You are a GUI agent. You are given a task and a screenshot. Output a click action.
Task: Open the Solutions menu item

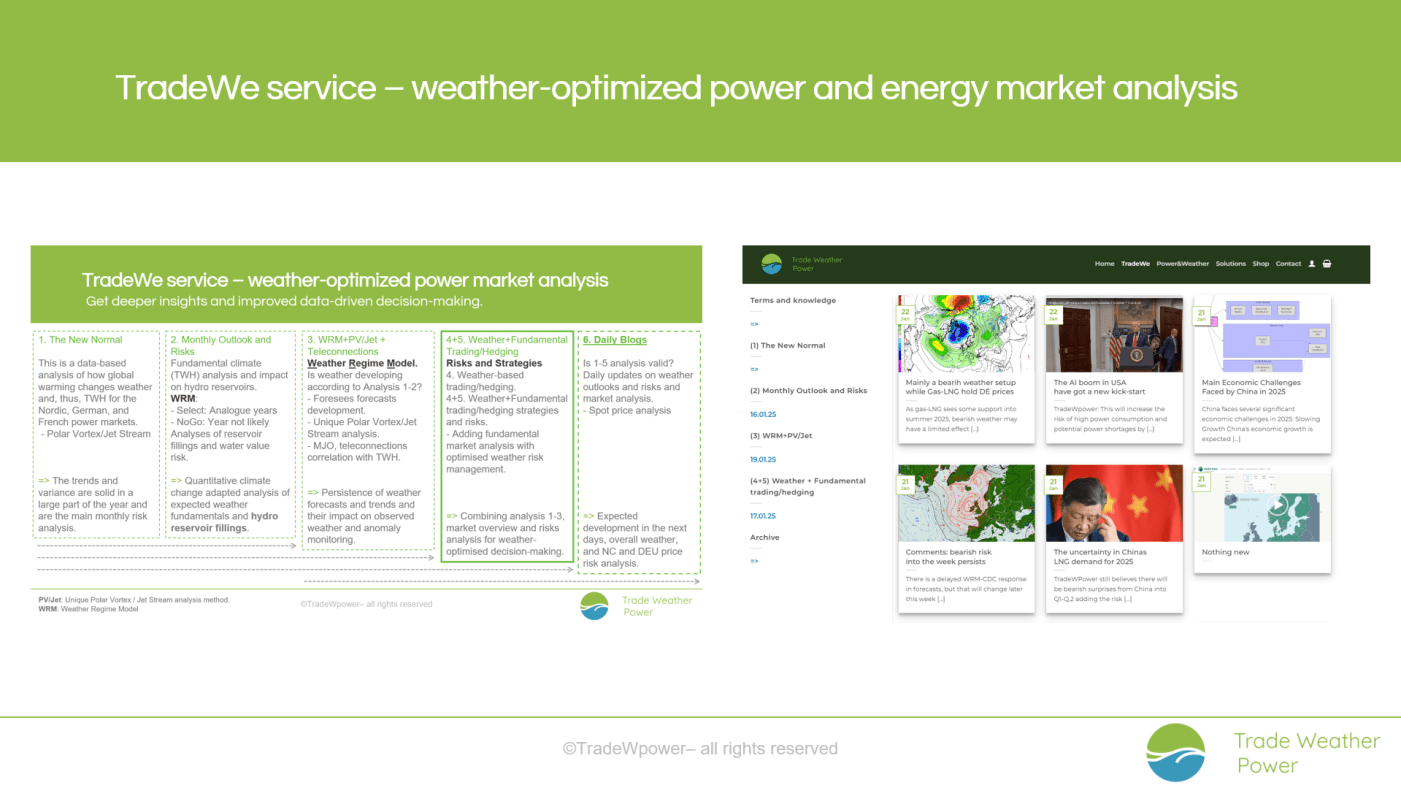click(1231, 264)
